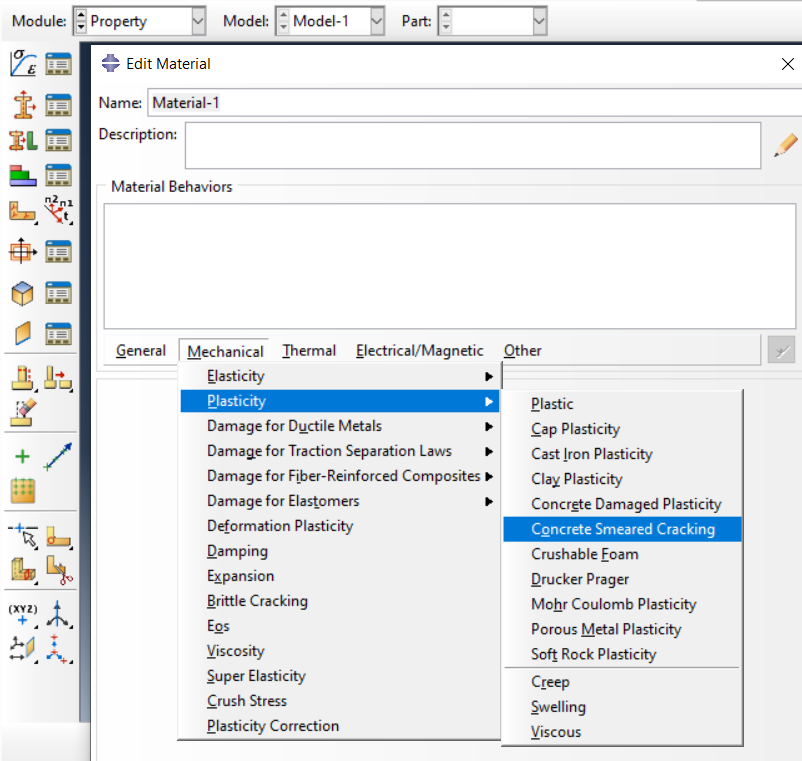
Task: Open the Electrical/Magnetic menu
Action: (419, 351)
